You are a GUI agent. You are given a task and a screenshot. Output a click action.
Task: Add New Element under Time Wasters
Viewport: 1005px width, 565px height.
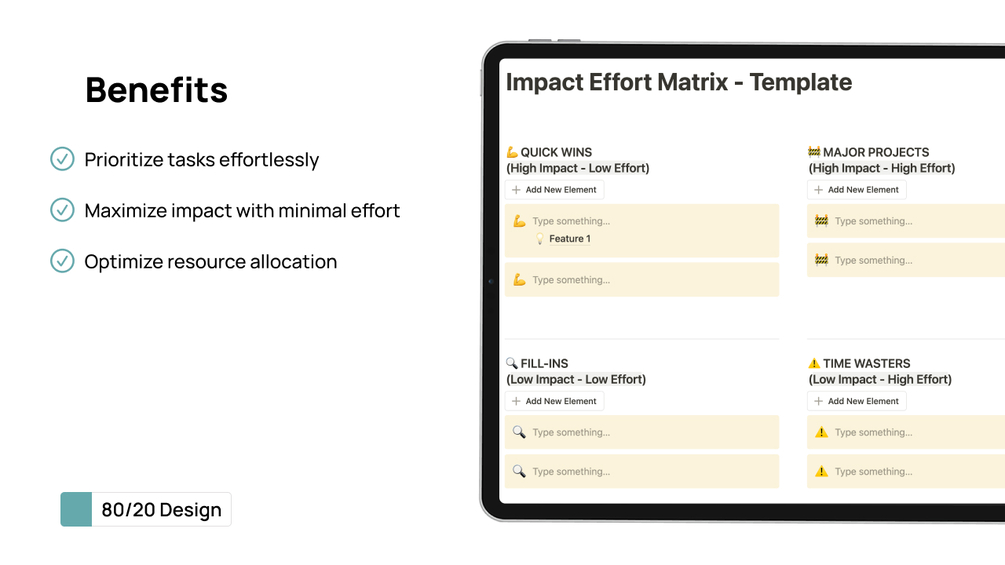click(x=856, y=401)
